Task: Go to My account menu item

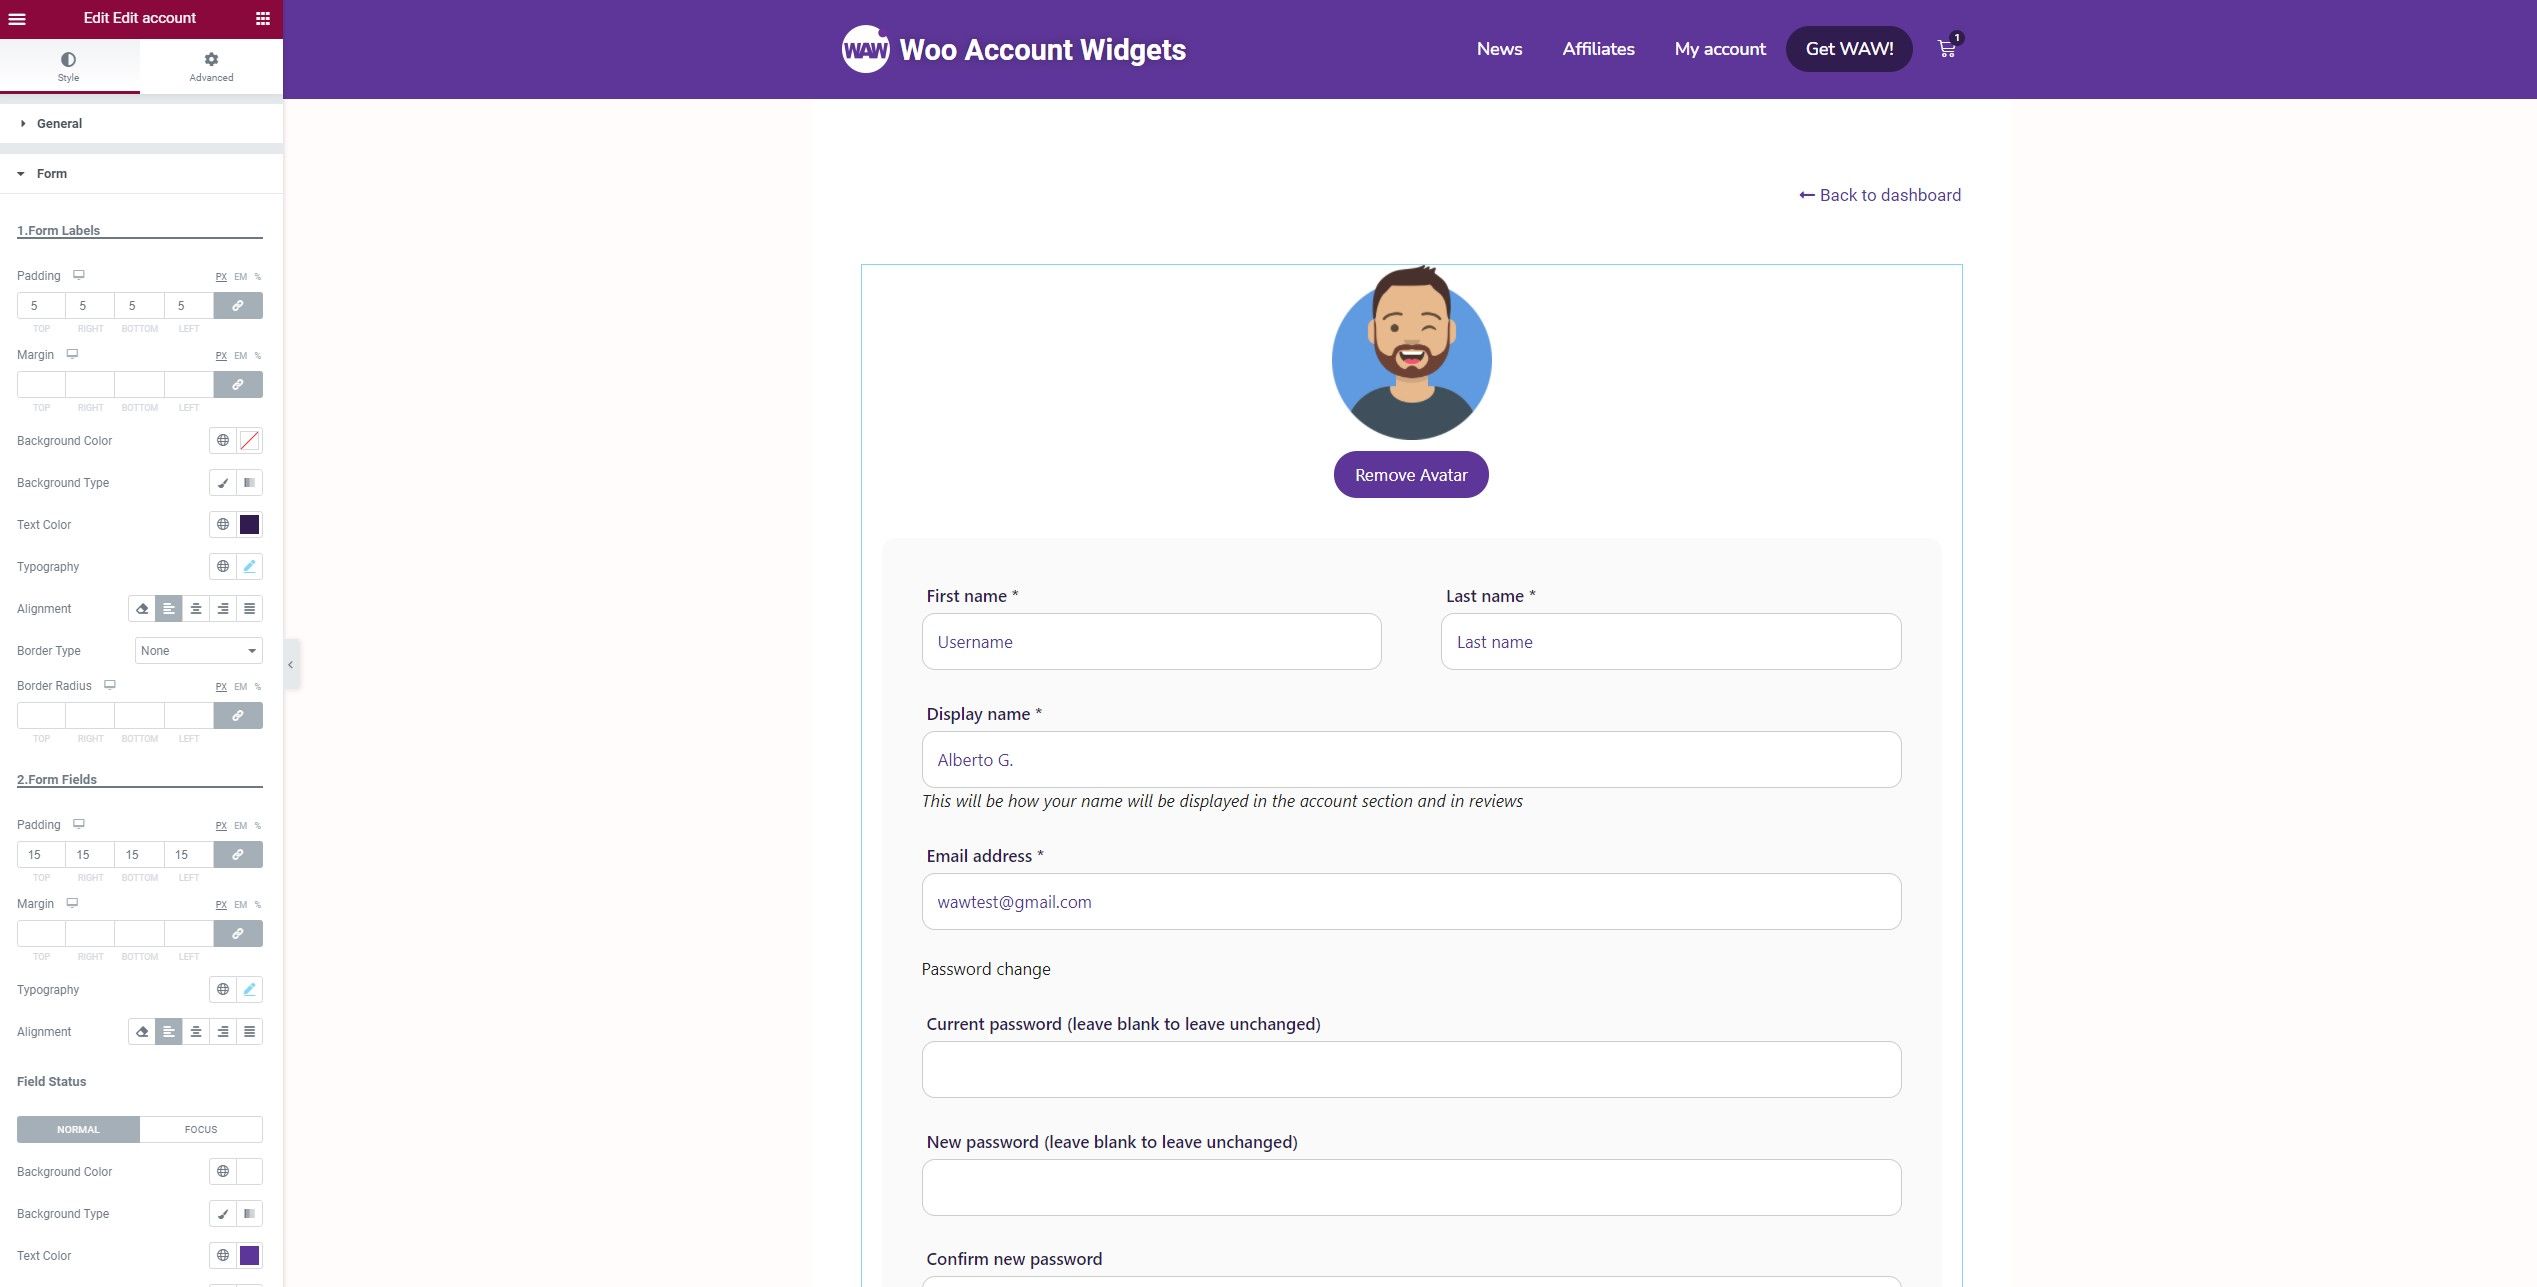Action: point(1720,49)
